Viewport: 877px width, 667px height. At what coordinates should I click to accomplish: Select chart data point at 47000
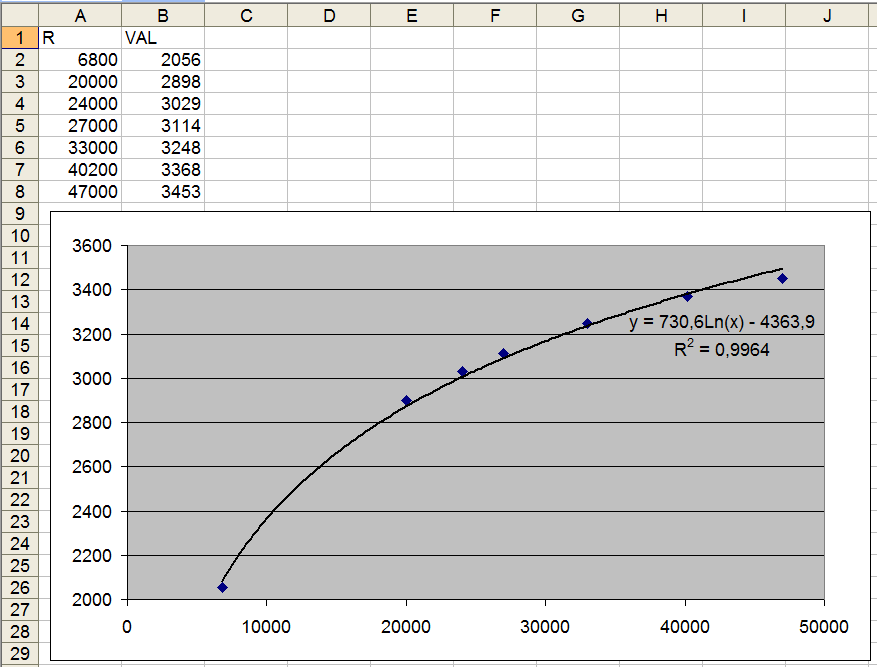pyautogui.click(x=782, y=278)
